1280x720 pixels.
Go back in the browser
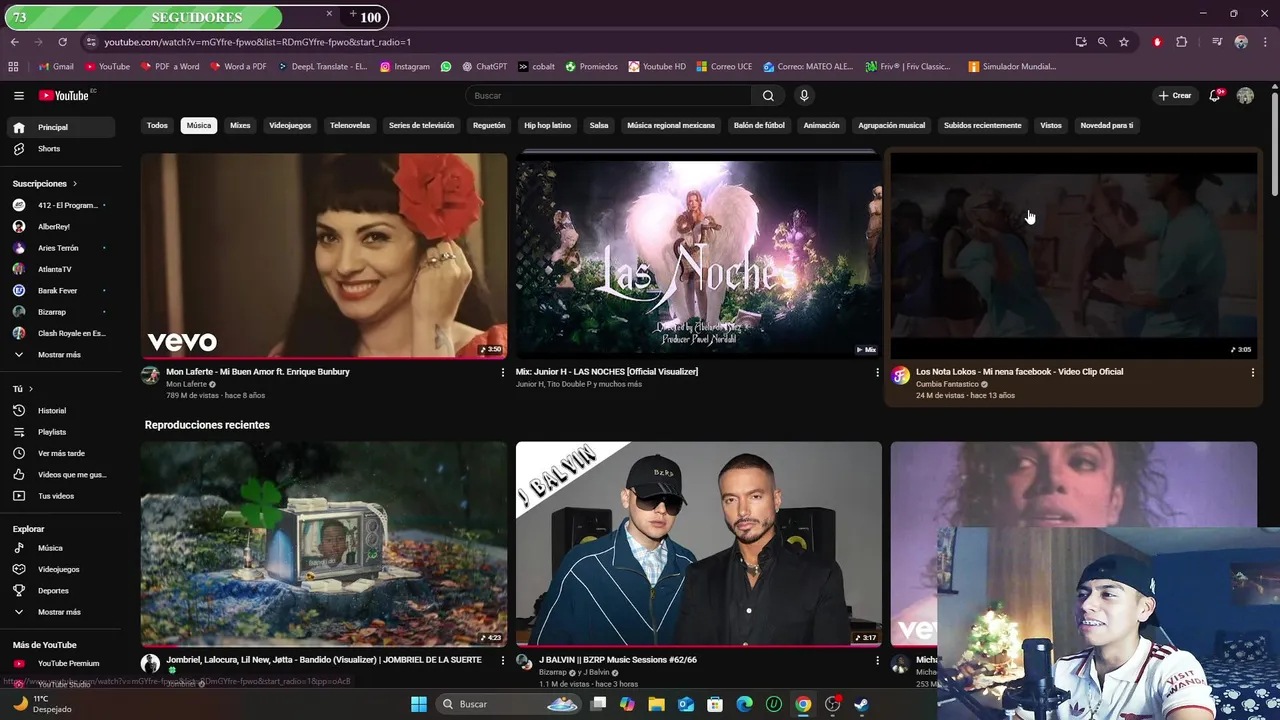14,42
